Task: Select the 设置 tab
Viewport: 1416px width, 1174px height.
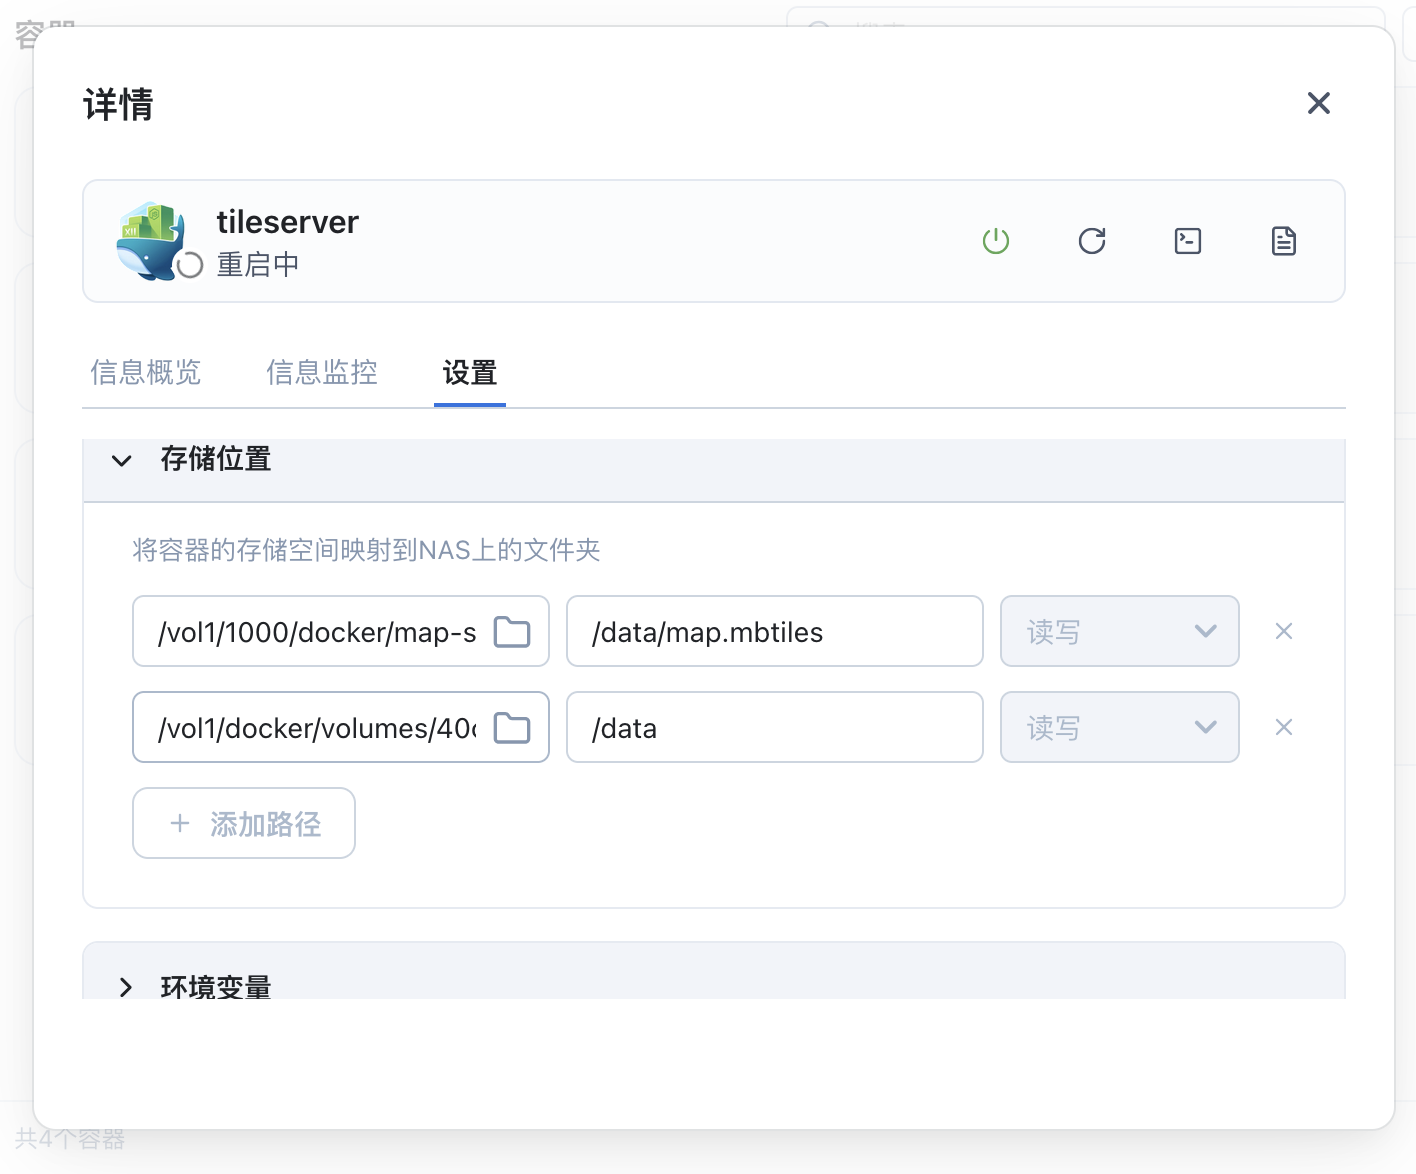Action: coord(469,372)
